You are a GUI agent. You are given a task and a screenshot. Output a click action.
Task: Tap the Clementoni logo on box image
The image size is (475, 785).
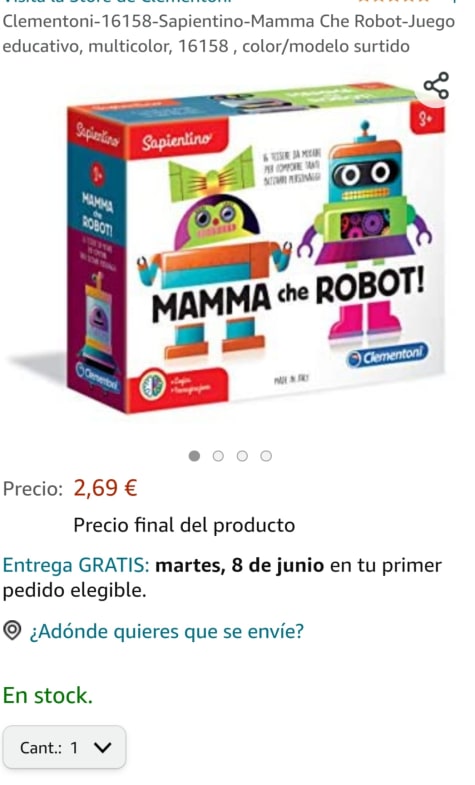[x=388, y=356]
